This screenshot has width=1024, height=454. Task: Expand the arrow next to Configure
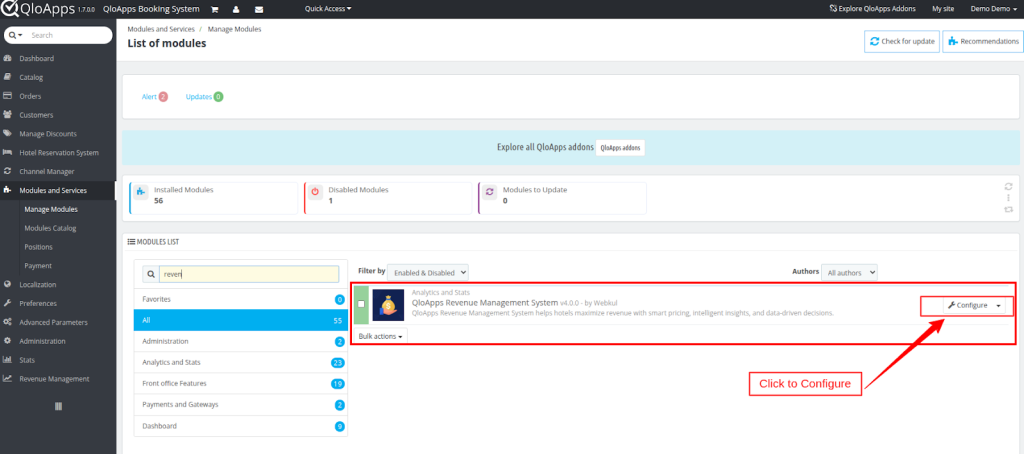click(999, 305)
